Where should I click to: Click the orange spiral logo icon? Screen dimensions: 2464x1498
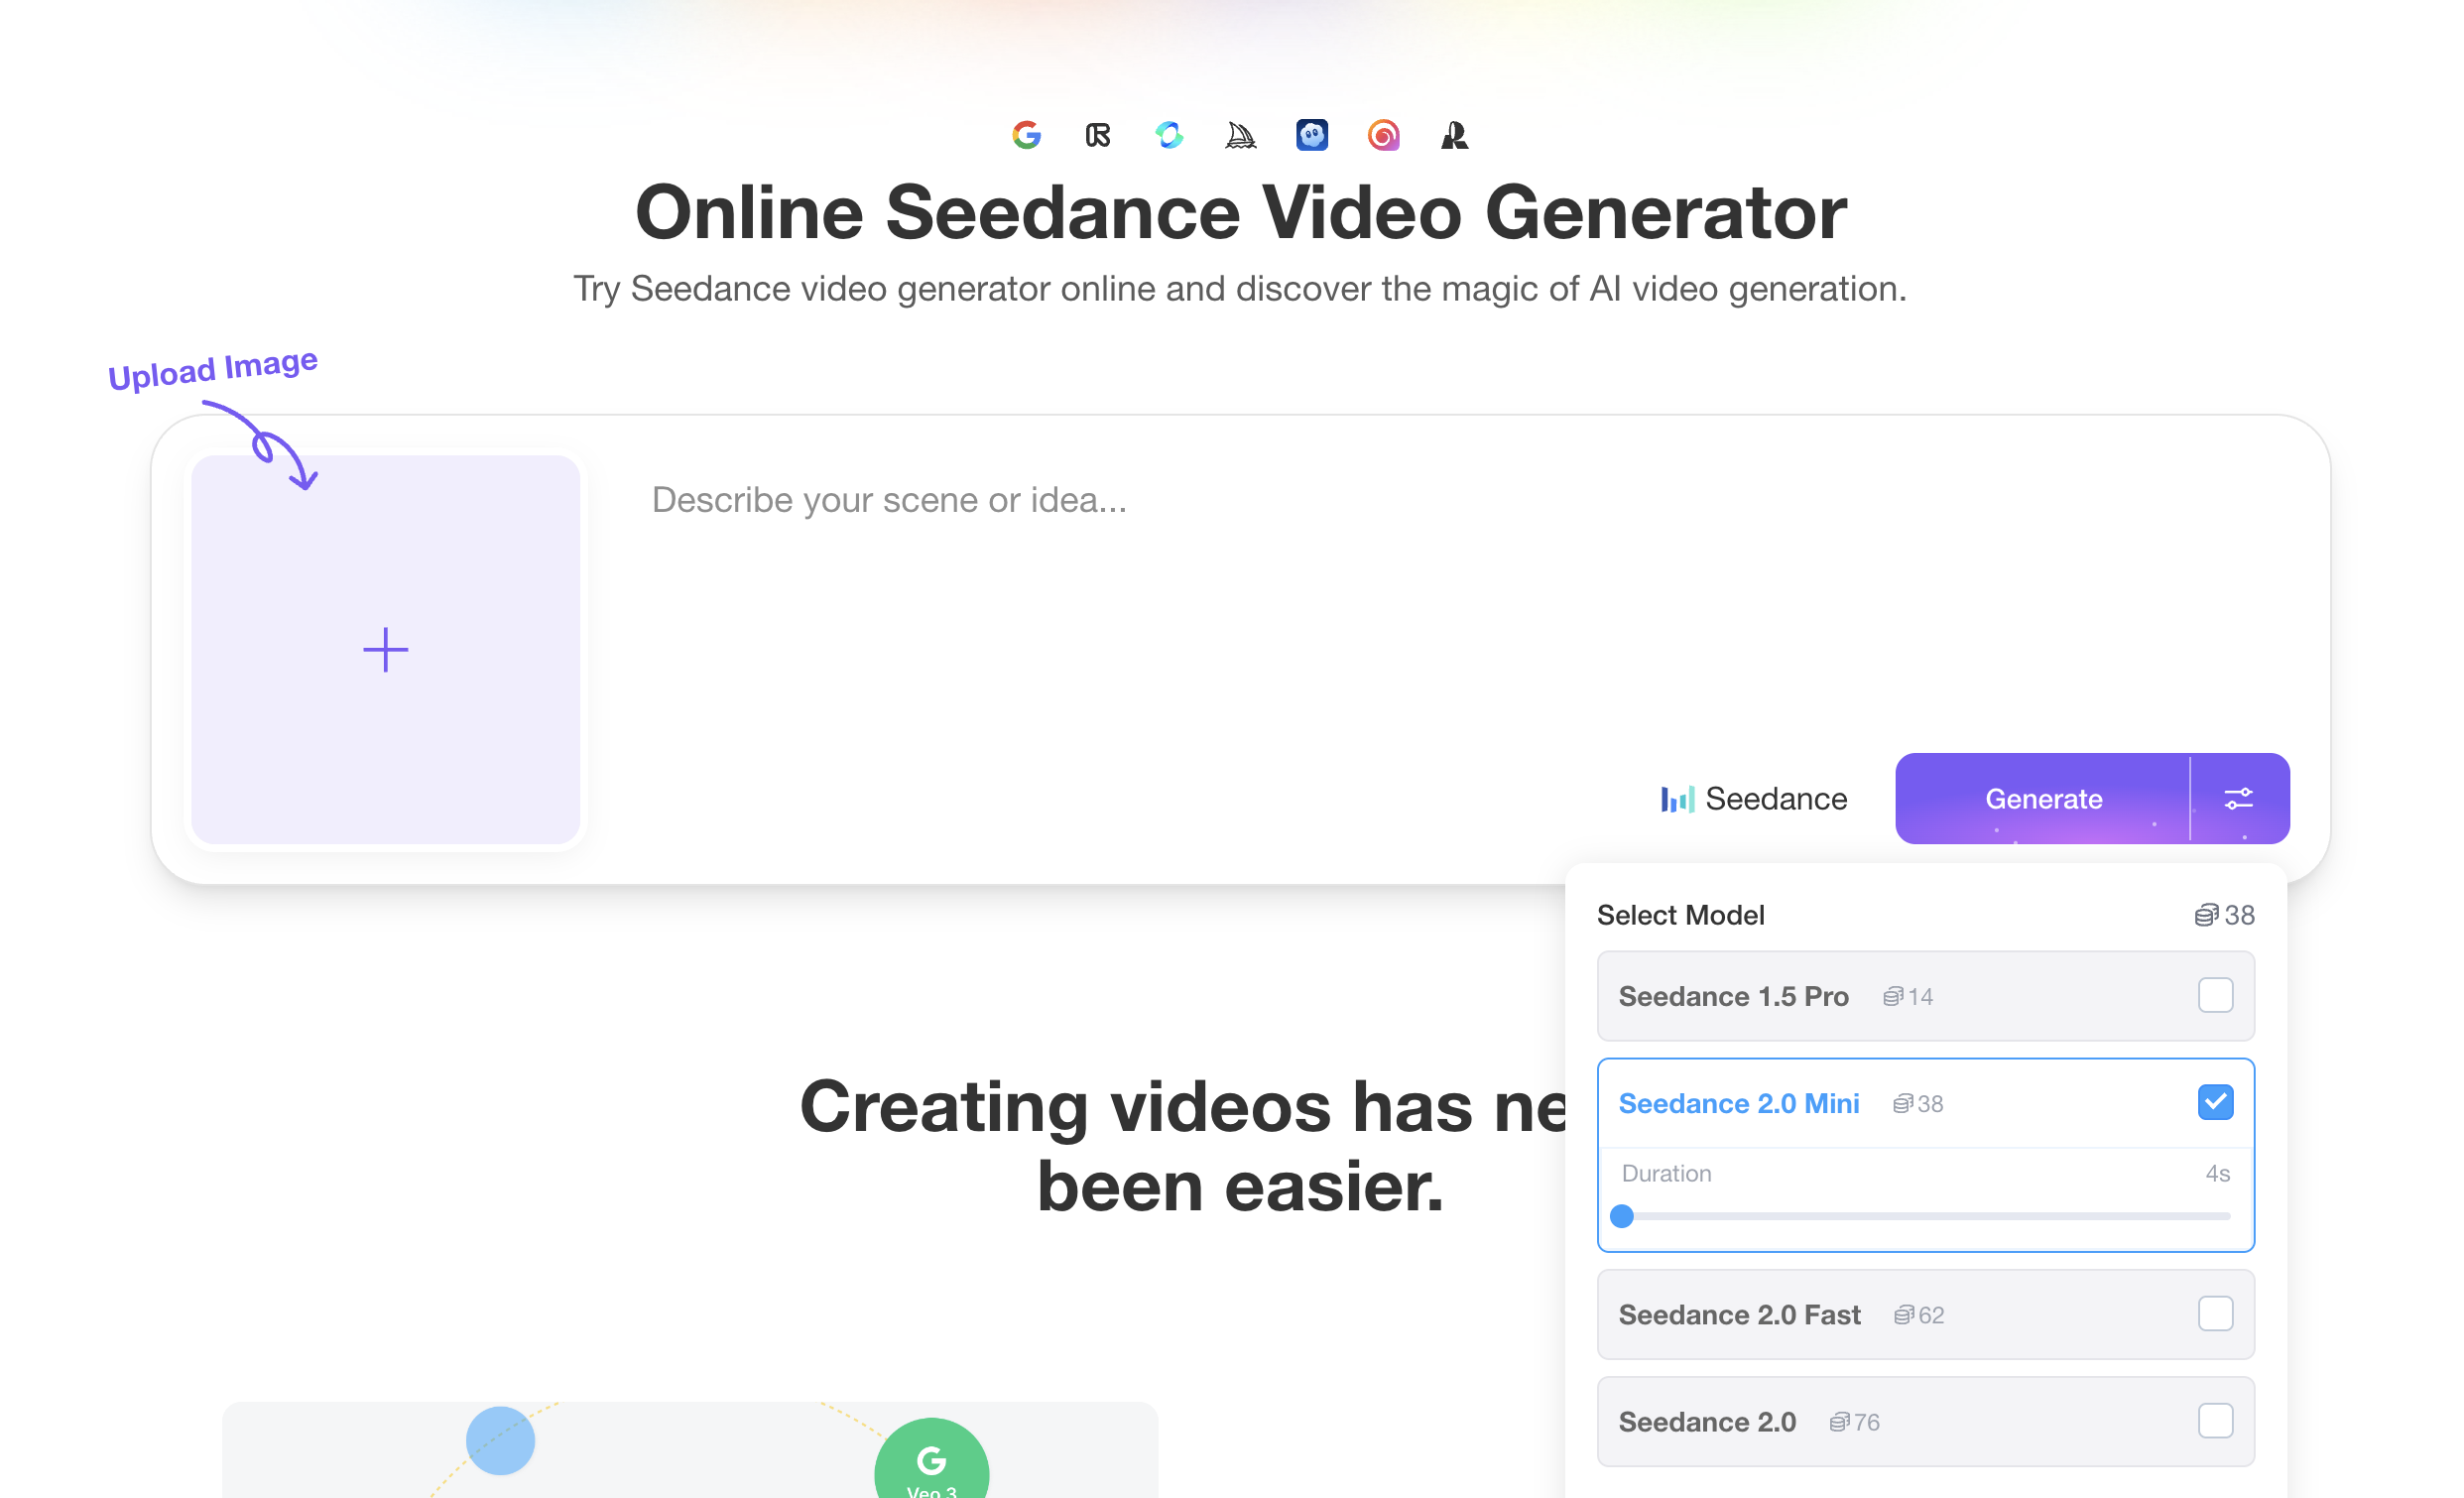pyautogui.click(x=1383, y=135)
